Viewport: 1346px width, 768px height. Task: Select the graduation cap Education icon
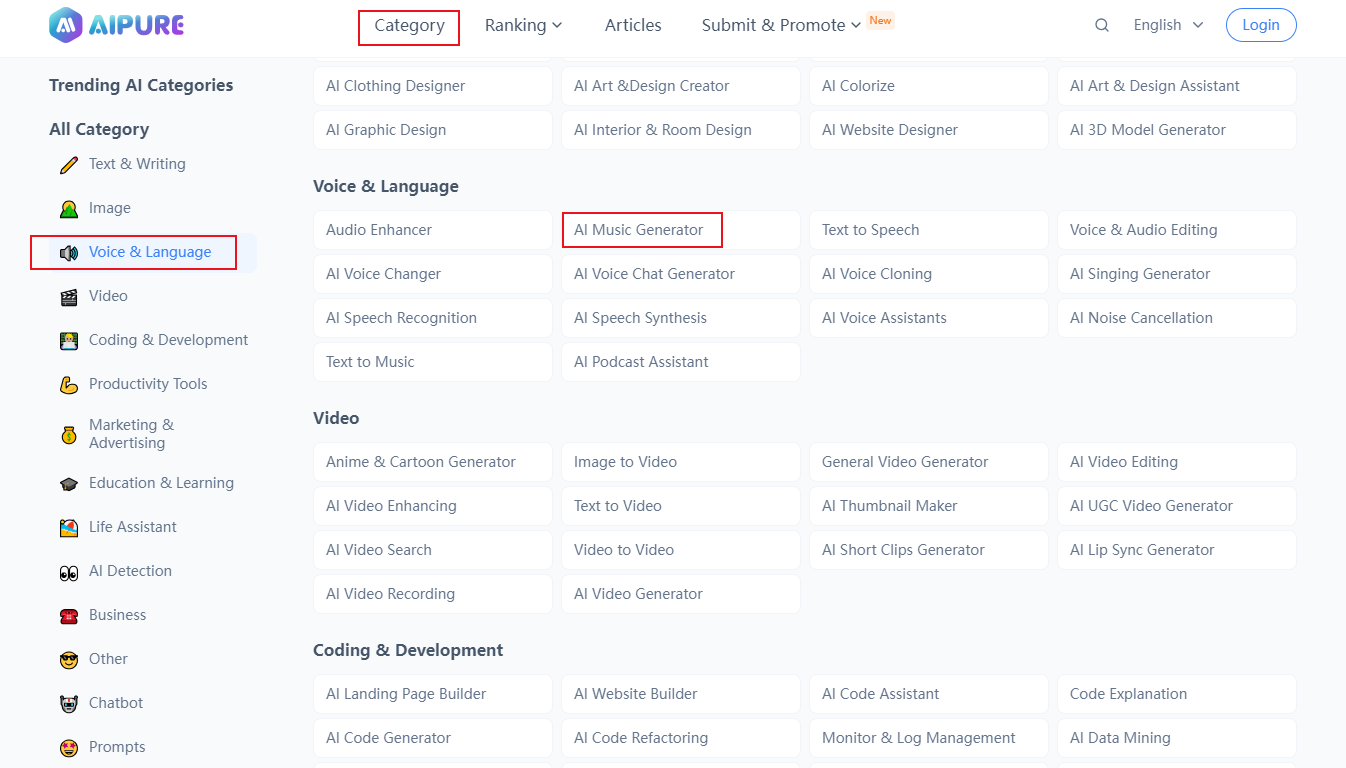(x=69, y=483)
